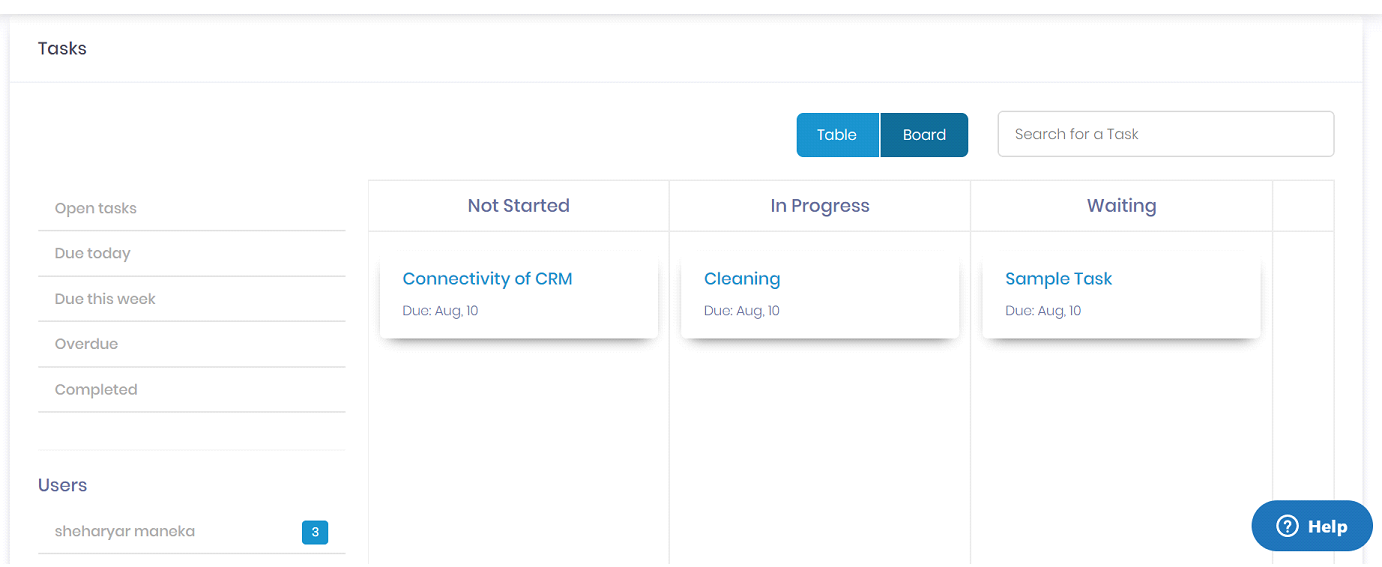Show Completed tasks
1382x567 pixels.
coord(192,390)
